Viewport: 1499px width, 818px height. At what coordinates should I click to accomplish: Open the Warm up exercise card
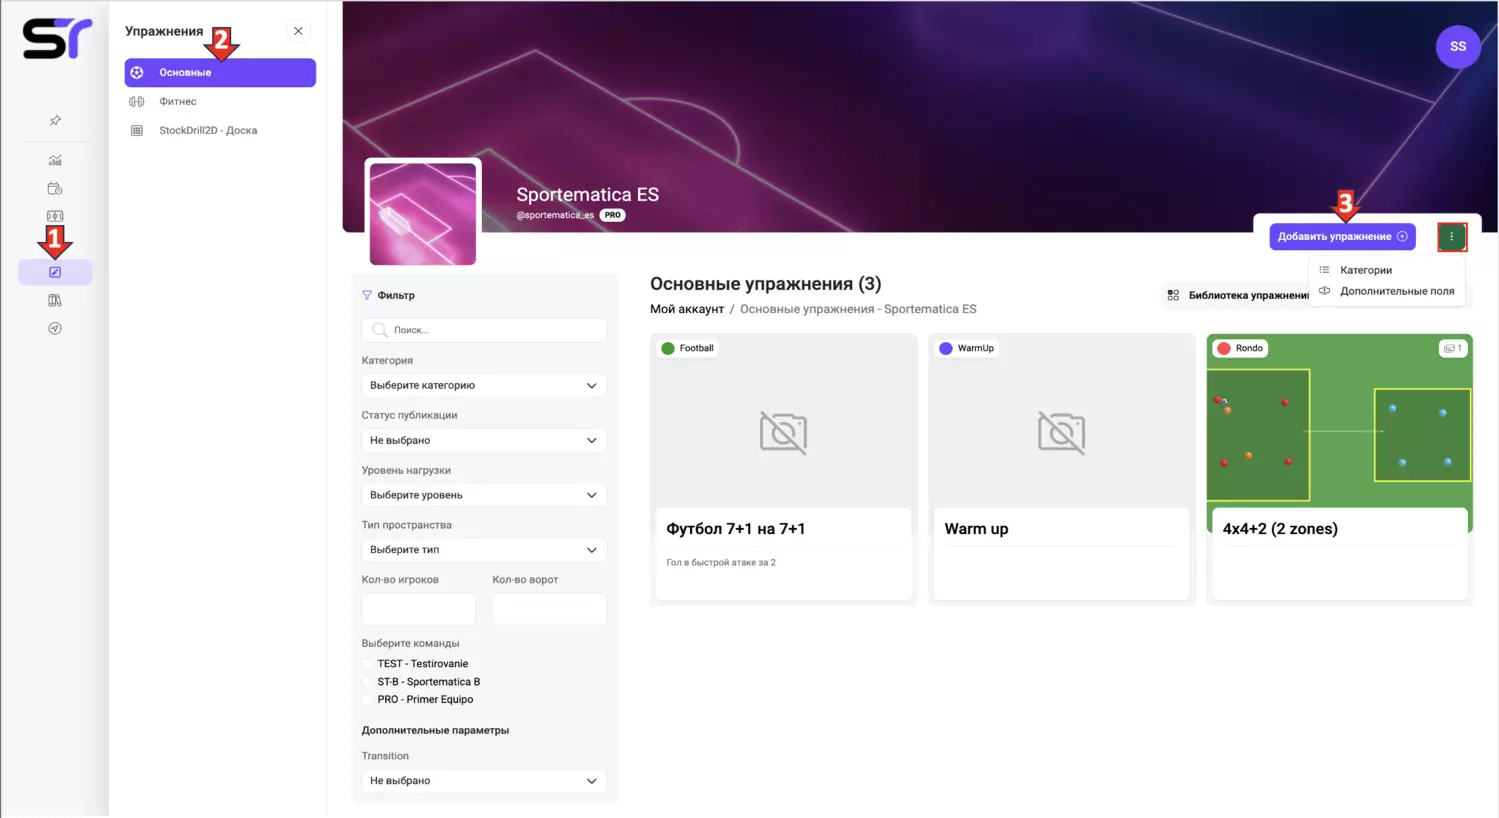(1061, 468)
